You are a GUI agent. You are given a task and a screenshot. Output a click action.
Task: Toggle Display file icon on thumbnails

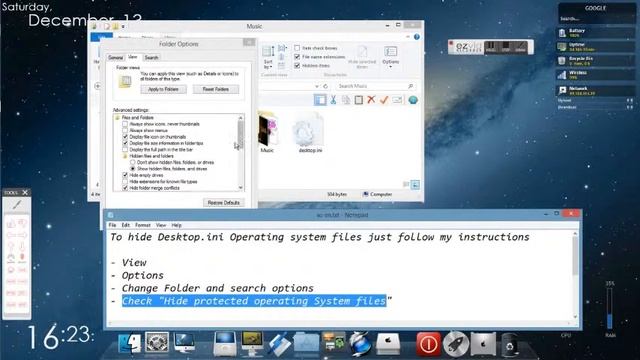[x=125, y=137]
